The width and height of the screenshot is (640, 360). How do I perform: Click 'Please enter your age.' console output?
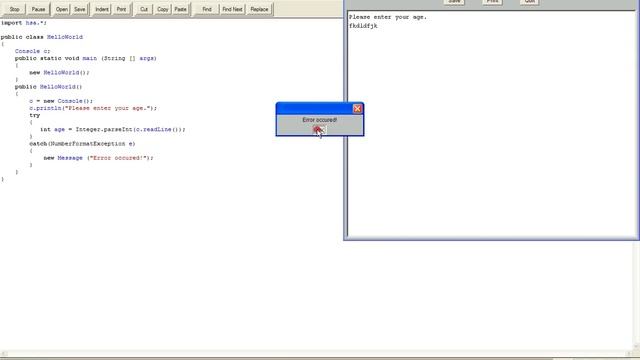[387, 17]
